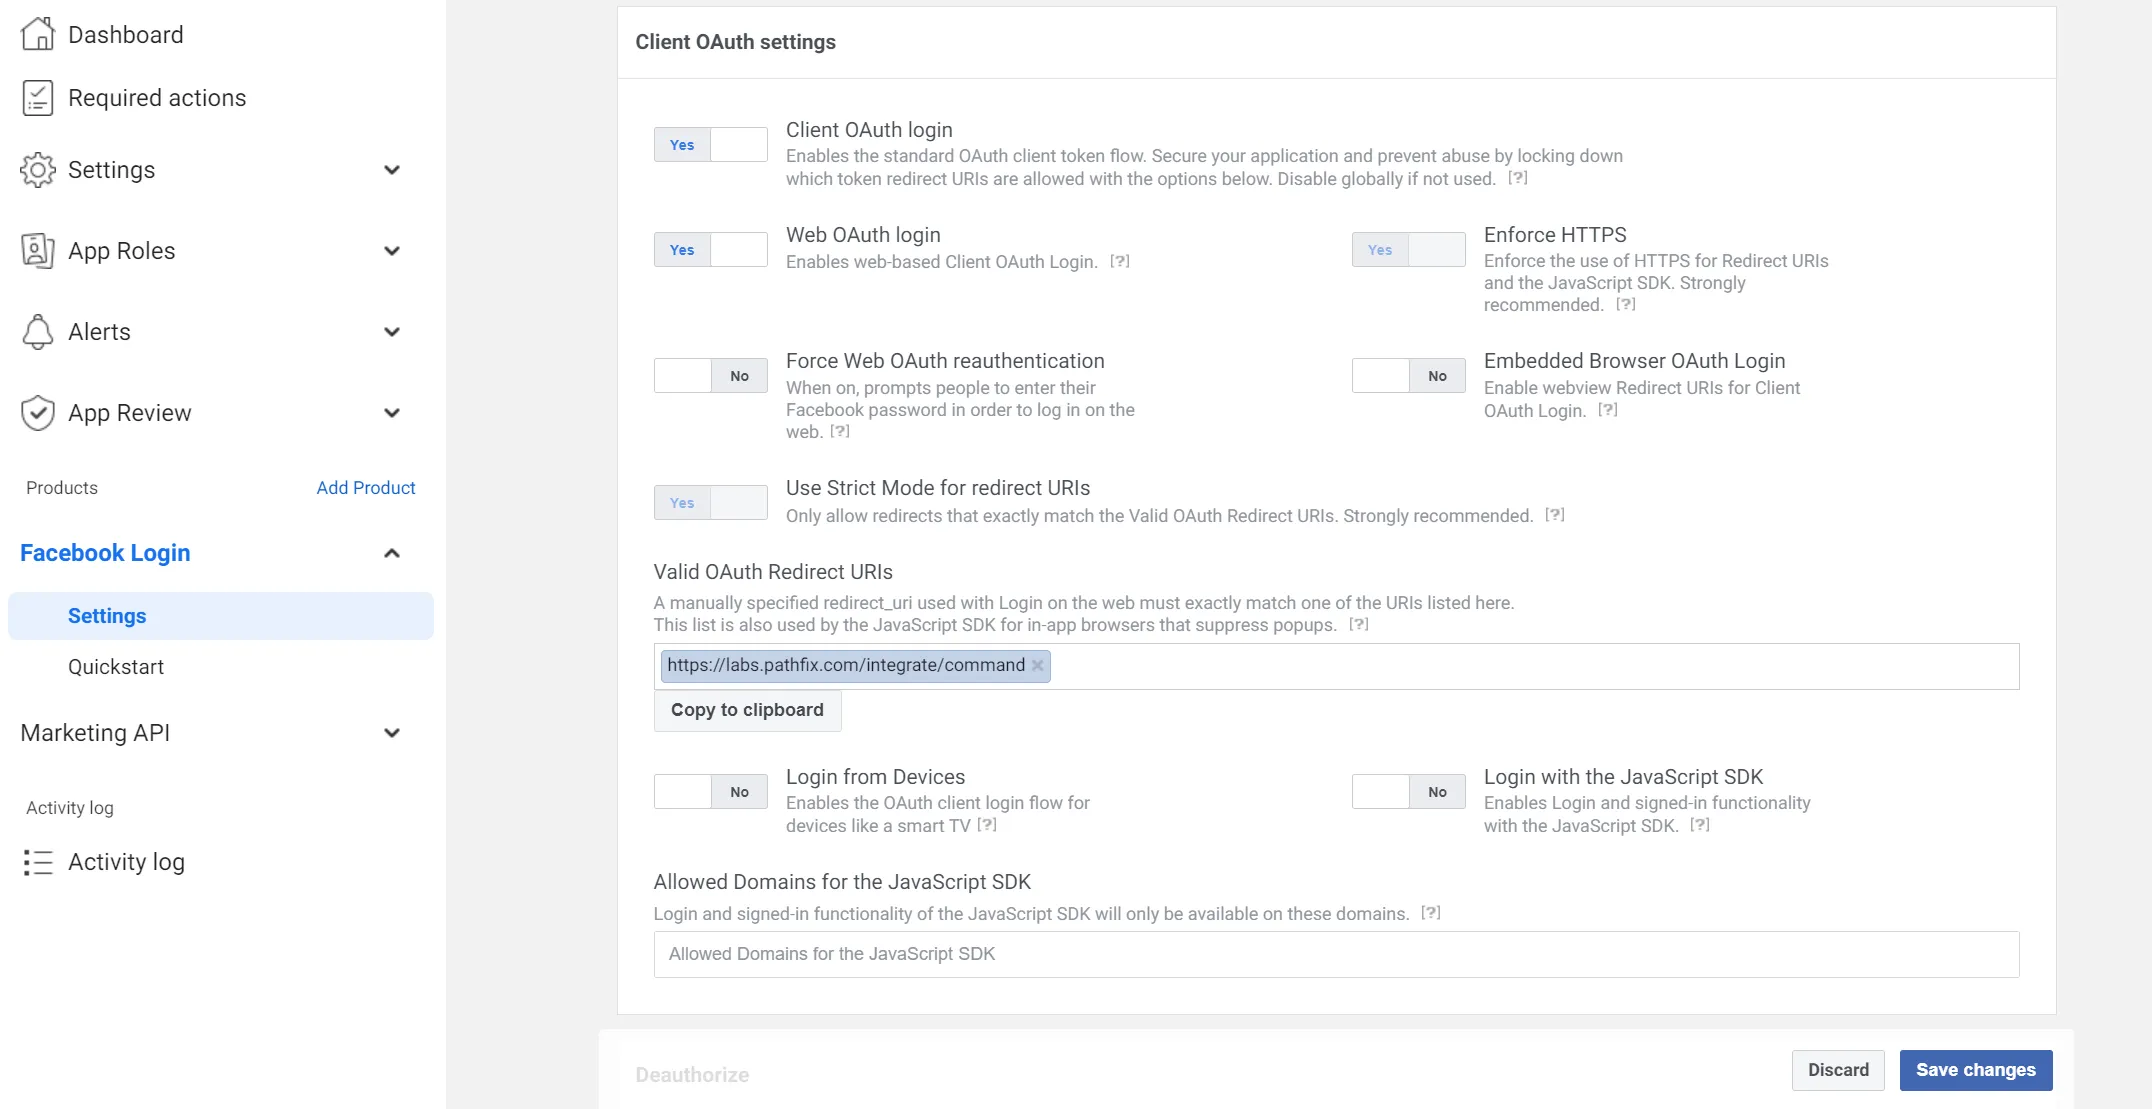The width and height of the screenshot is (2152, 1109).
Task: Expand the Marketing API section chevron
Action: [392, 733]
